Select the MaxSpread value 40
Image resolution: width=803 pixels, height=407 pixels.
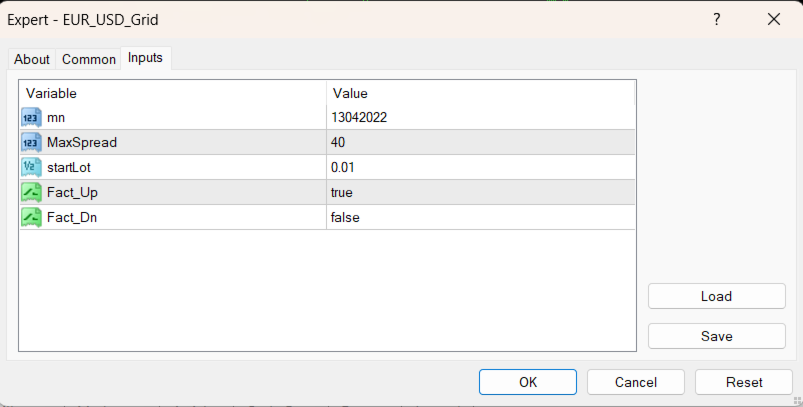[x=339, y=142]
